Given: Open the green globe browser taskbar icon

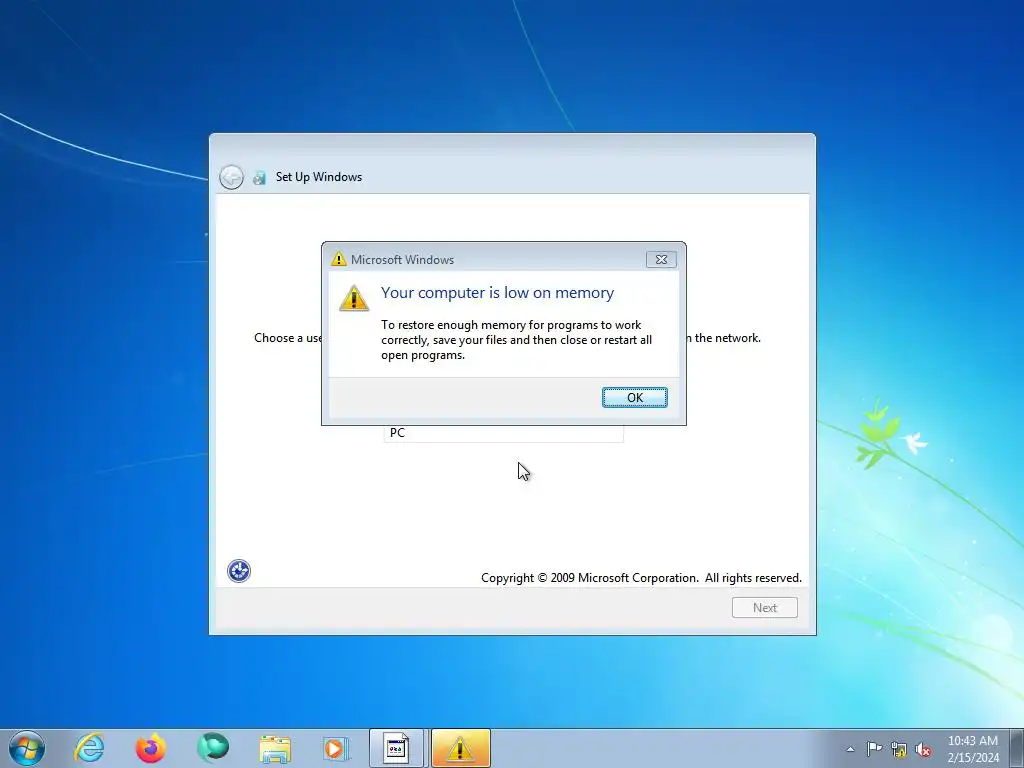Looking at the screenshot, I should (213, 748).
